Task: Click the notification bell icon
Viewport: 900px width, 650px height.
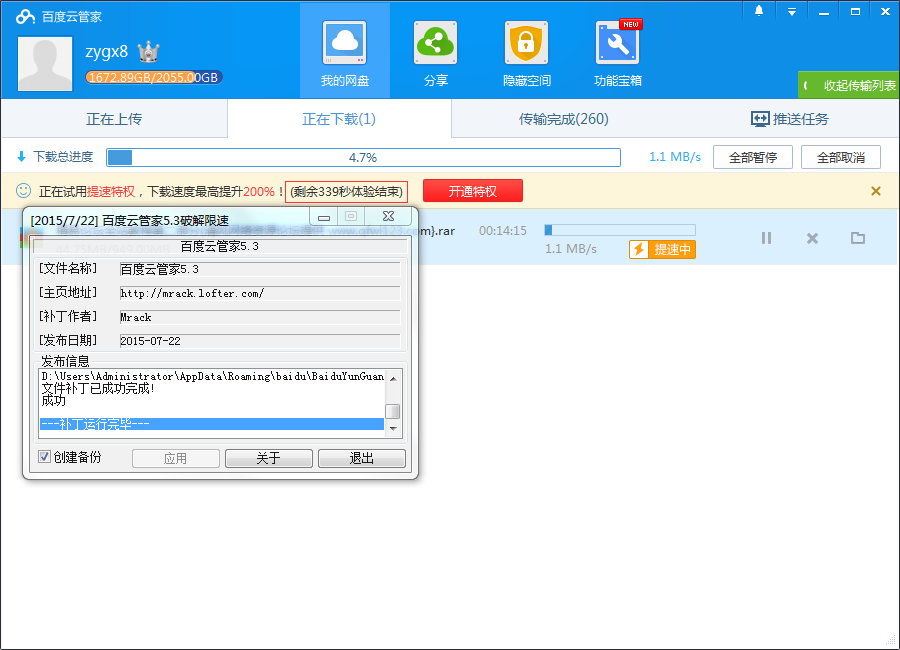Action: pos(759,11)
